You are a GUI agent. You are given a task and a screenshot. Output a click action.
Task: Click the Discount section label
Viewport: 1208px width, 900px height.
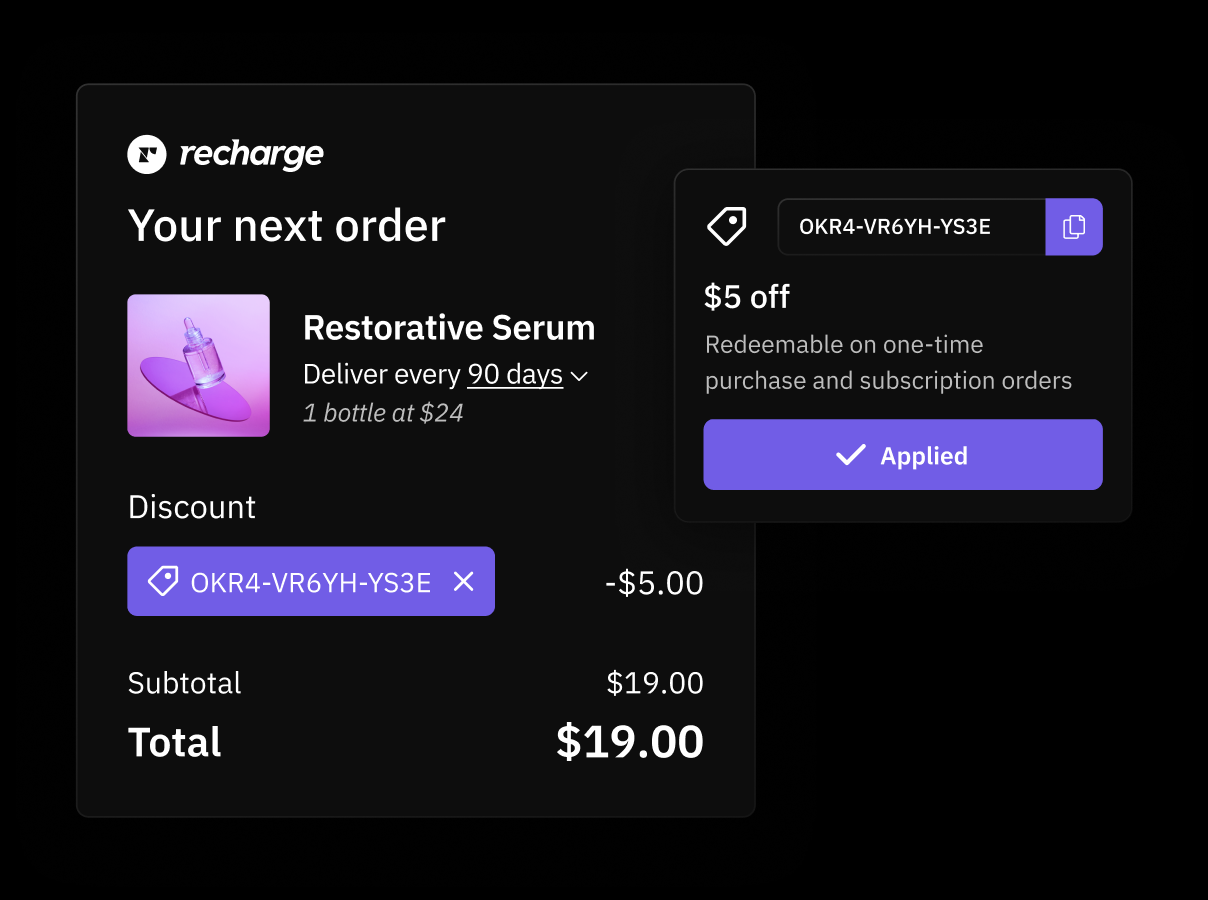[x=192, y=507]
